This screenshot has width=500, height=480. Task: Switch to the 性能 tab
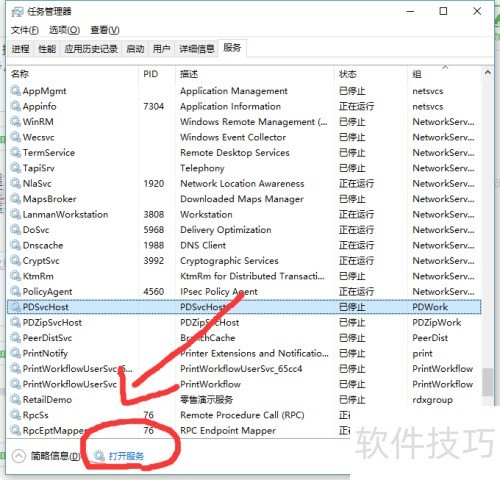tap(47, 49)
